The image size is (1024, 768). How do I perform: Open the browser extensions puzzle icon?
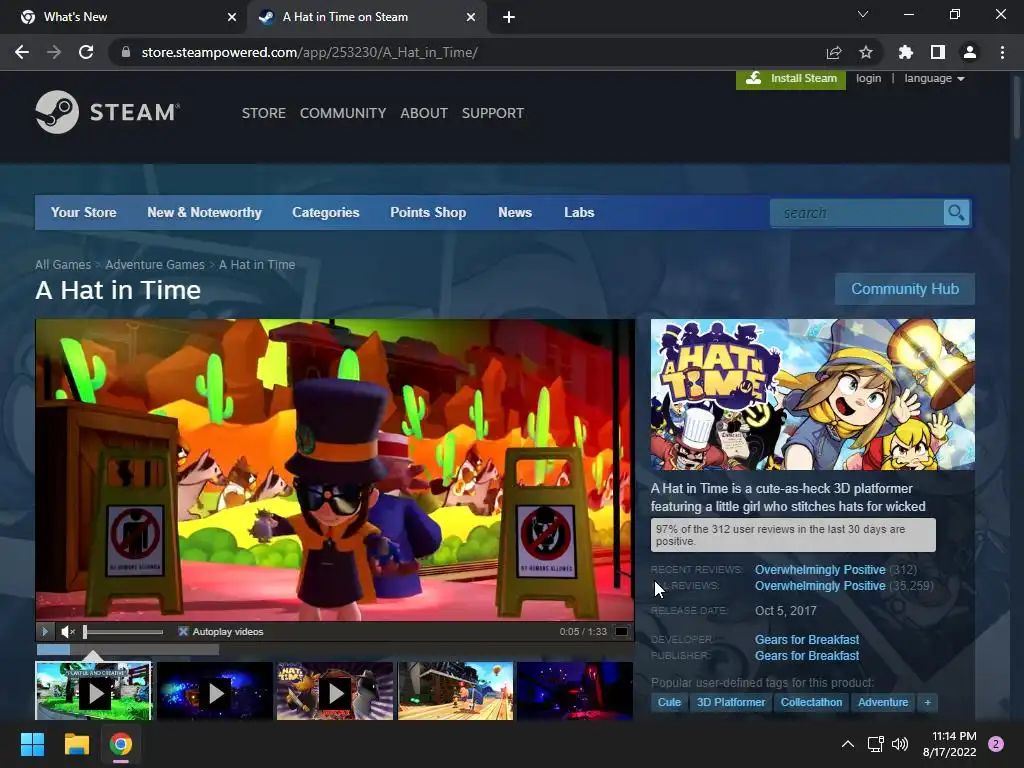[x=905, y=52]
